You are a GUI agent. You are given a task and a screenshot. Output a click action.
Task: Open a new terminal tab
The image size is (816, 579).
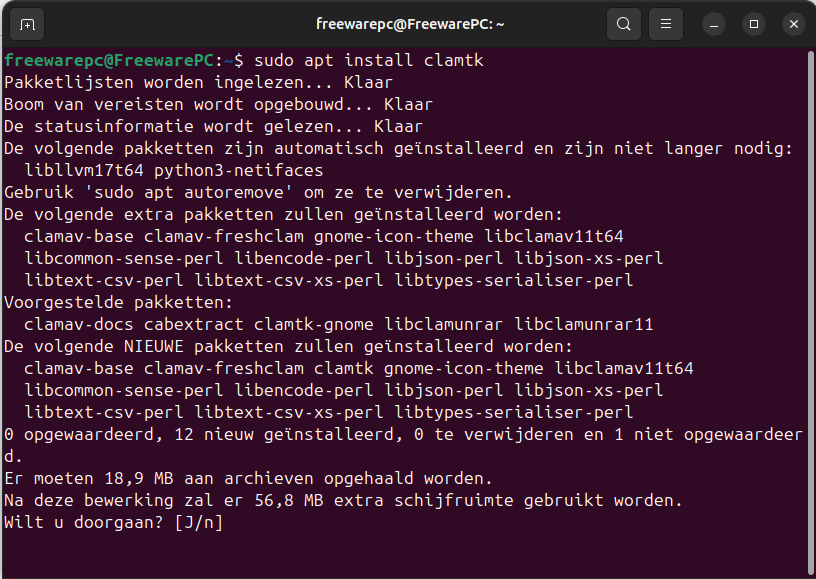click(x=27, y=24)
